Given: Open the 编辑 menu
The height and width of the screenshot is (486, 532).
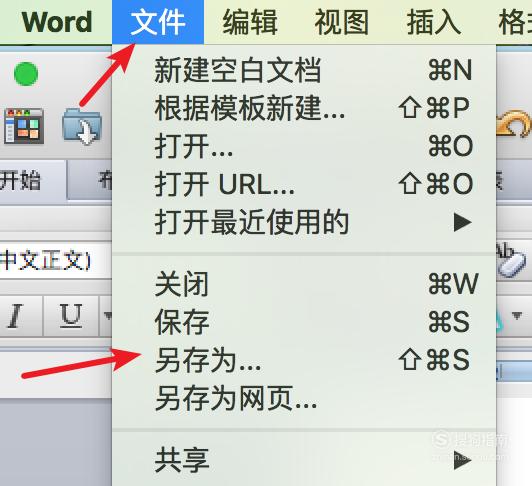Looking at the screenshot, I should point(250,22).
